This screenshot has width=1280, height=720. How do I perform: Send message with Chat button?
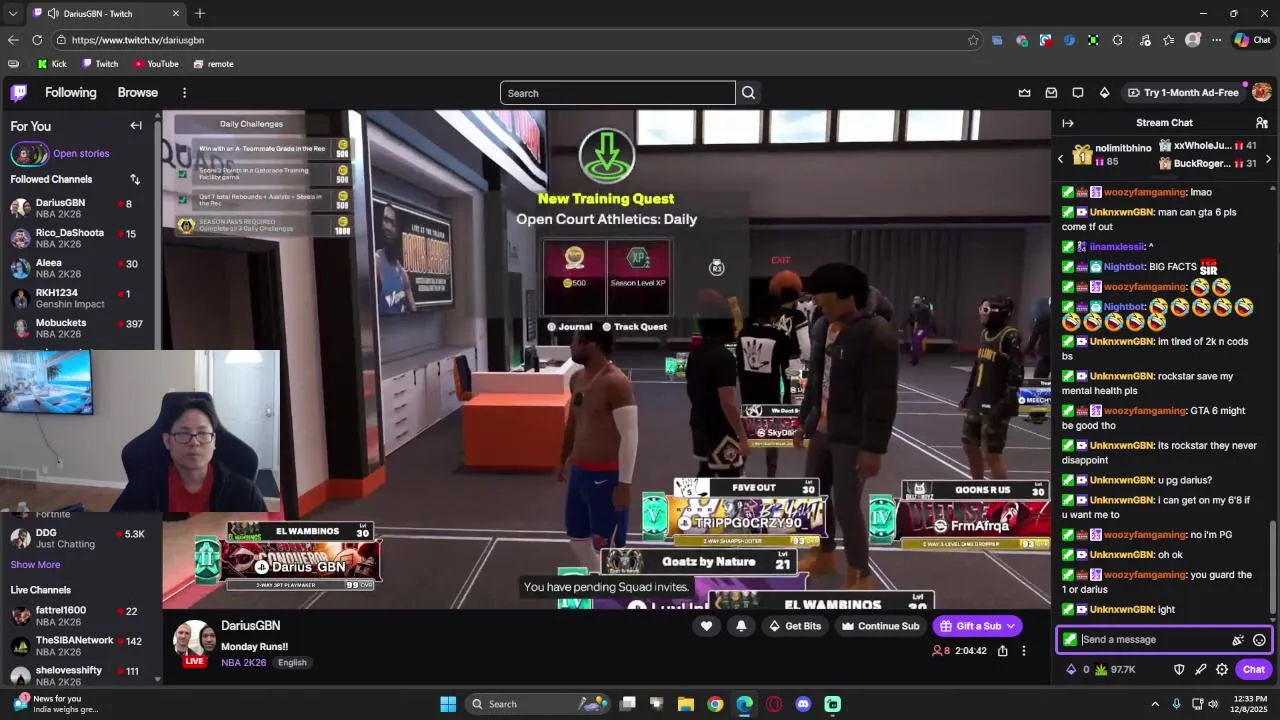1253,670
